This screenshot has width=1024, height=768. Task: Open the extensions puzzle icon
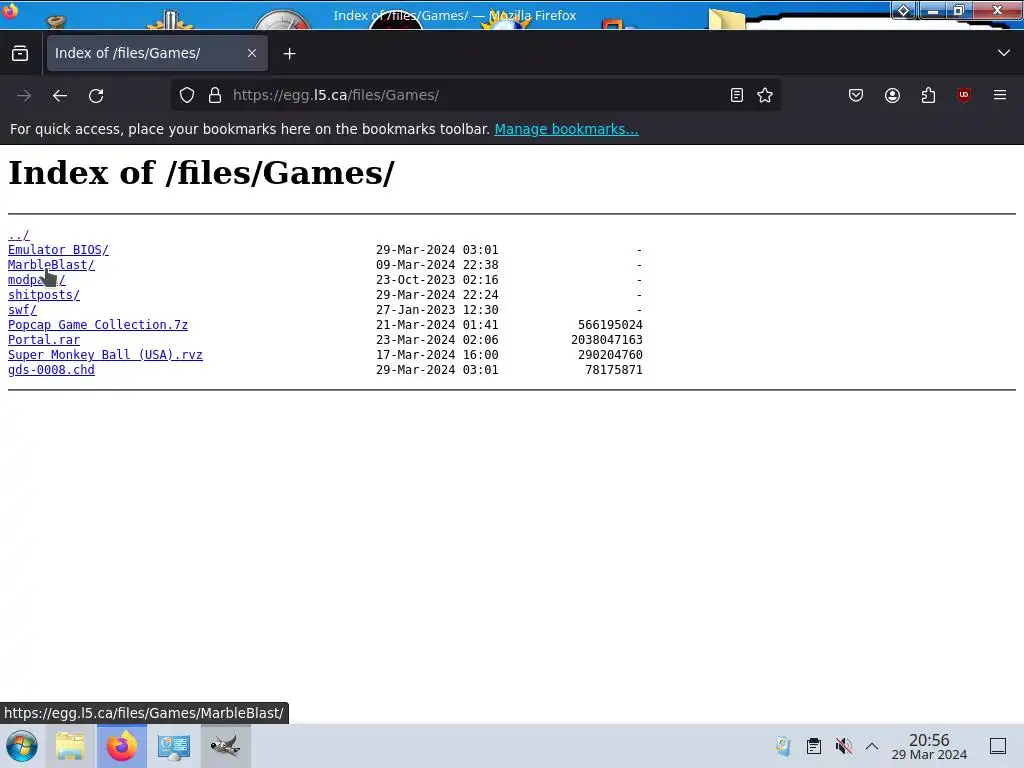tap(928, 95)
